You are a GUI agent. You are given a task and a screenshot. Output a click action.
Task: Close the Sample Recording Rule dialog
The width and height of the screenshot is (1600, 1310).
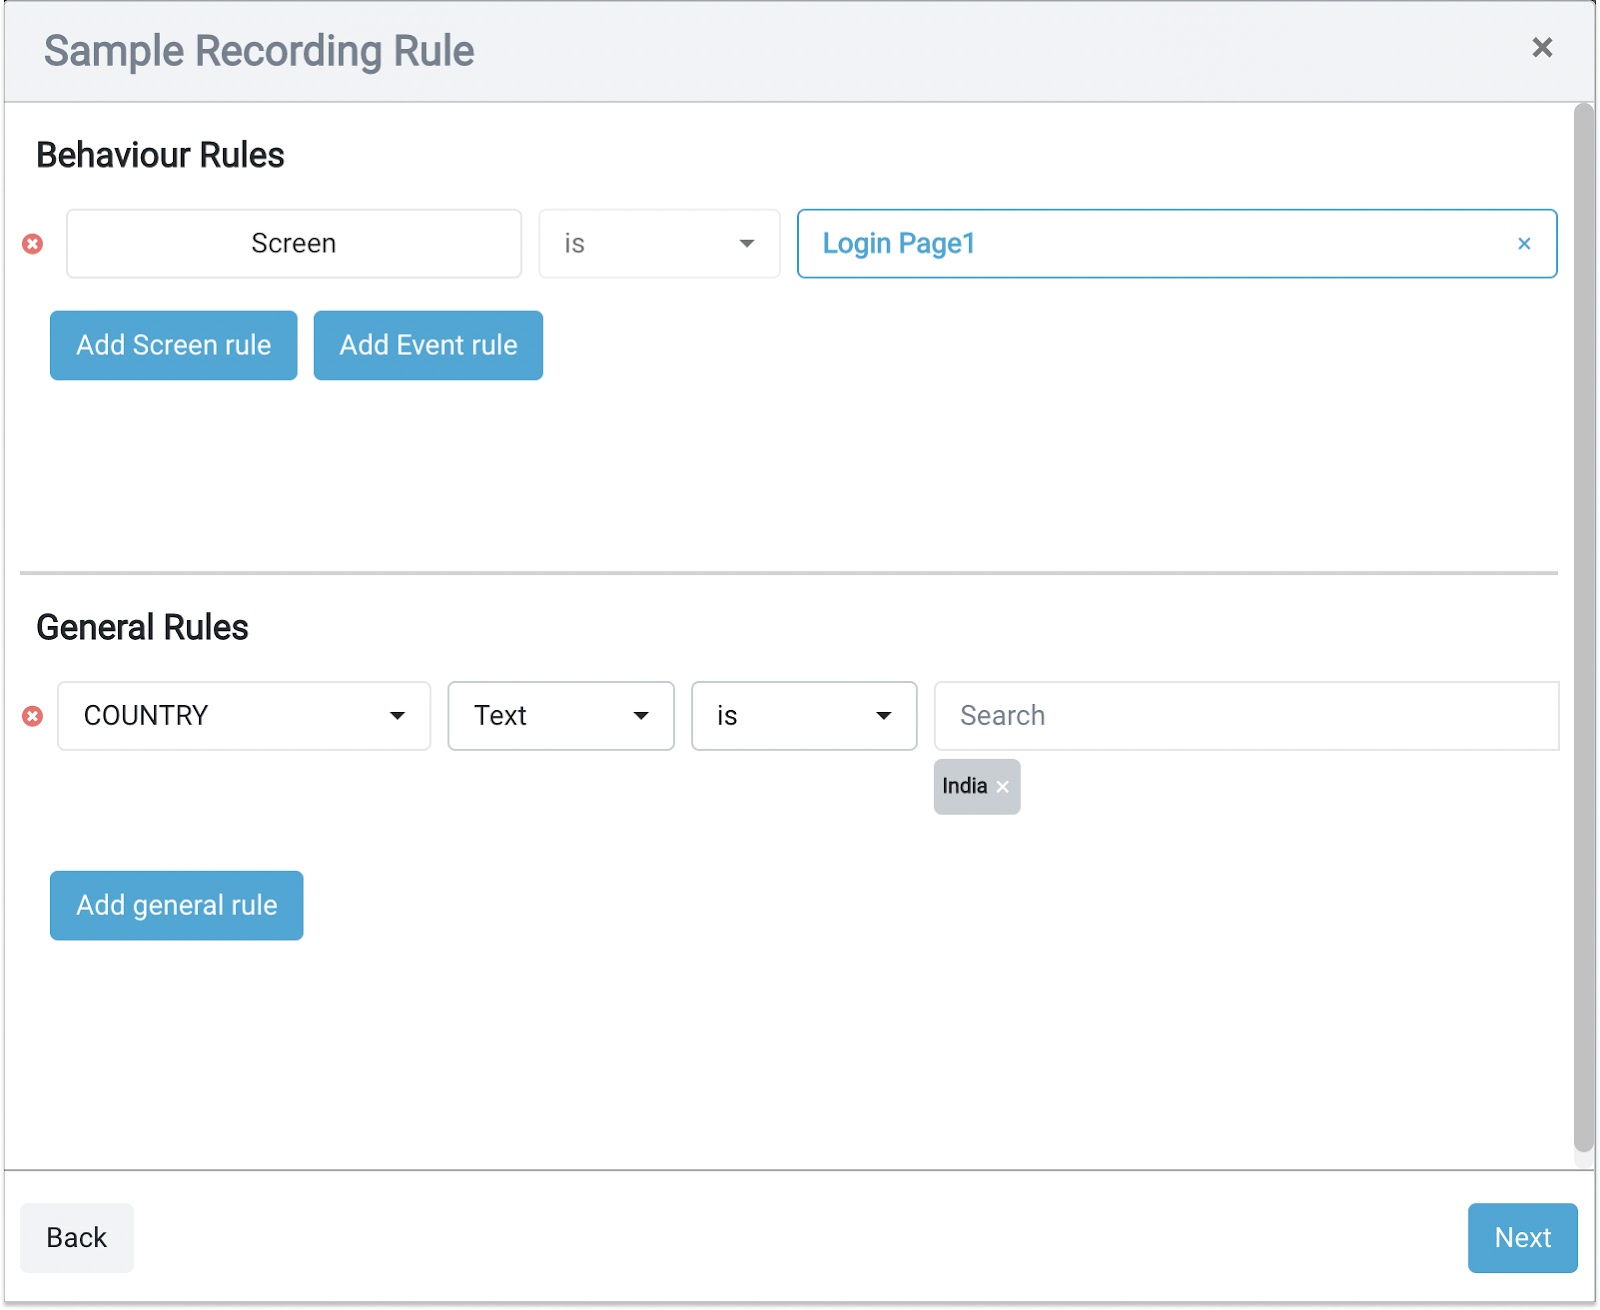1542,48
